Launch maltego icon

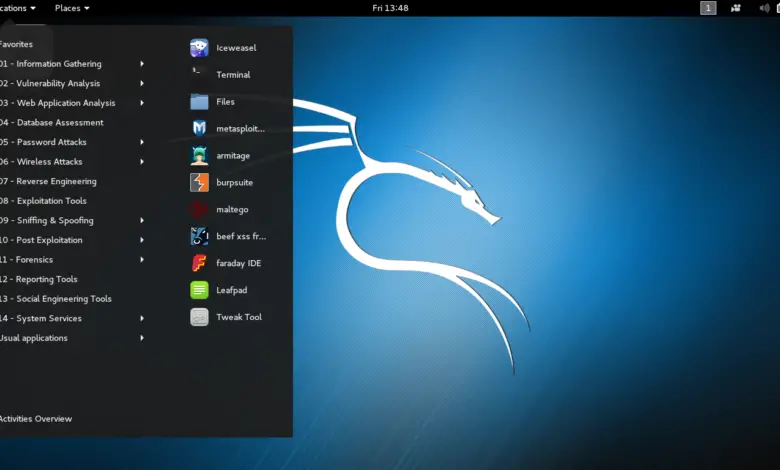(199, 209)
